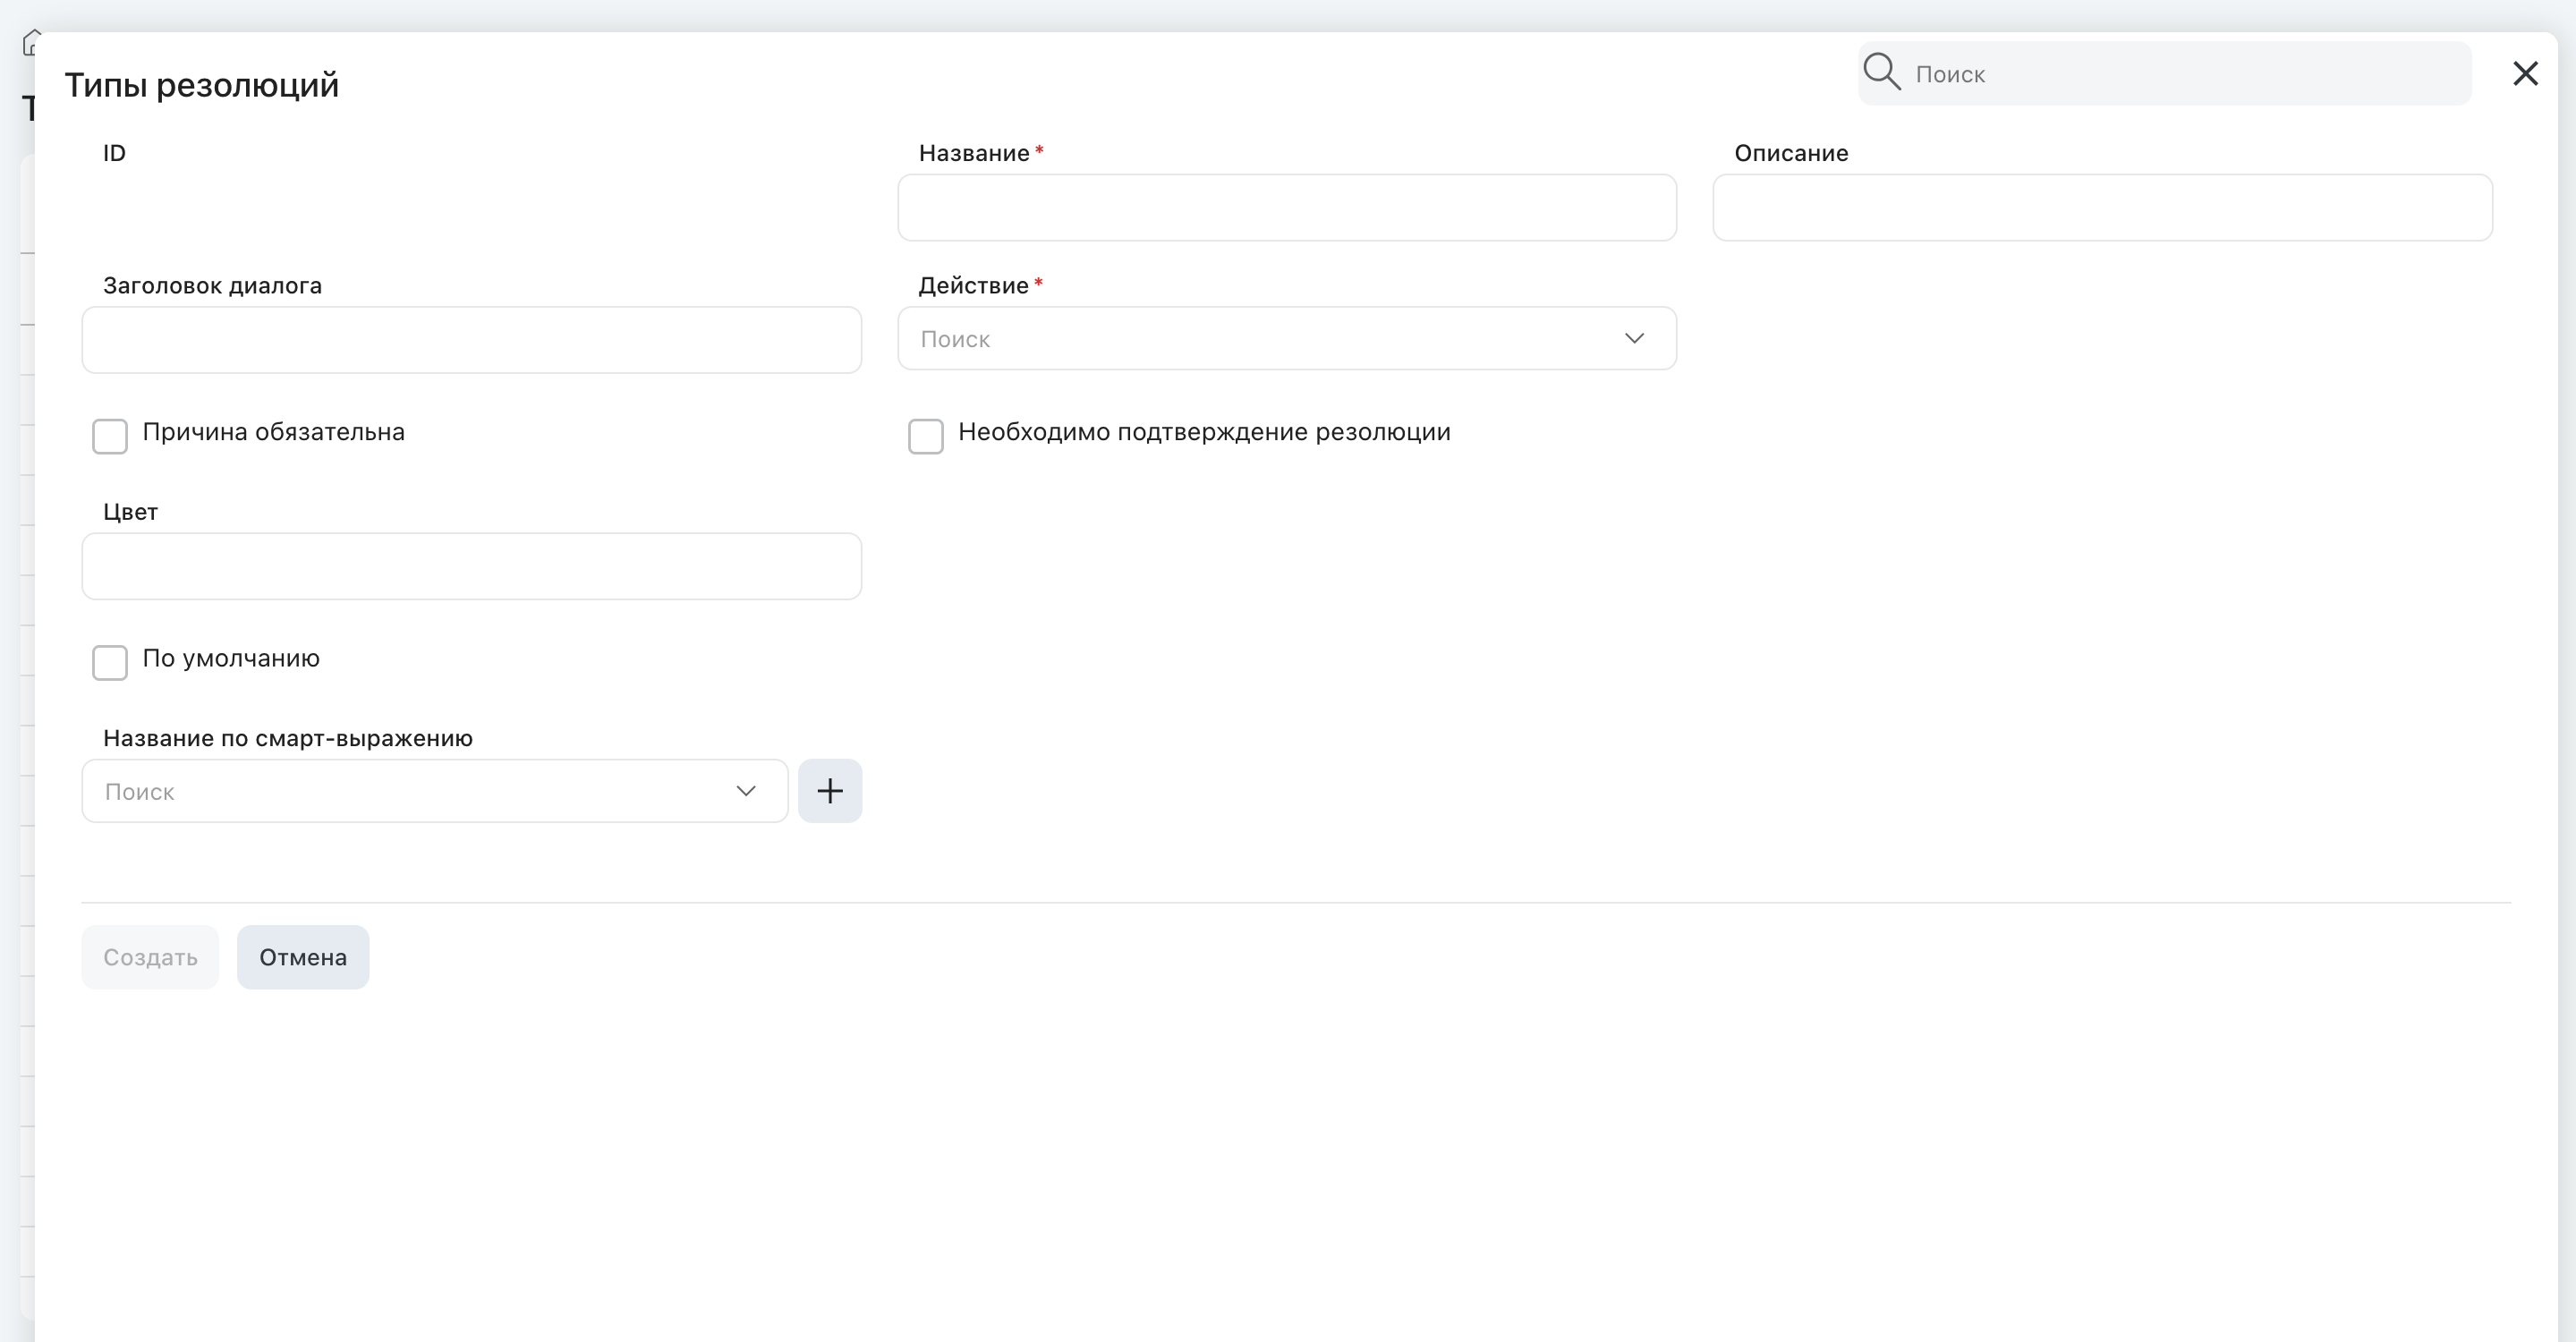Expand the Название по смарт-выражению dropdown arrow

746,791
